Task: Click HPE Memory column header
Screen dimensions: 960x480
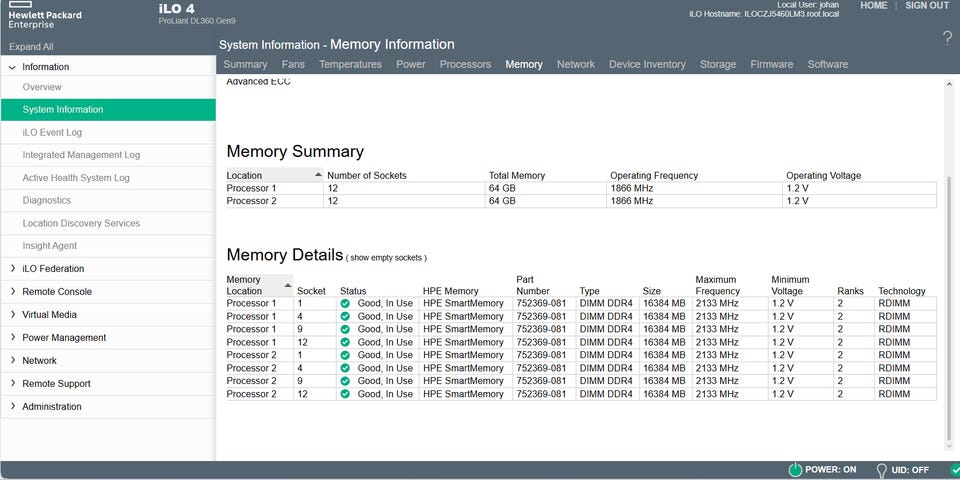Action: (451, 291)
